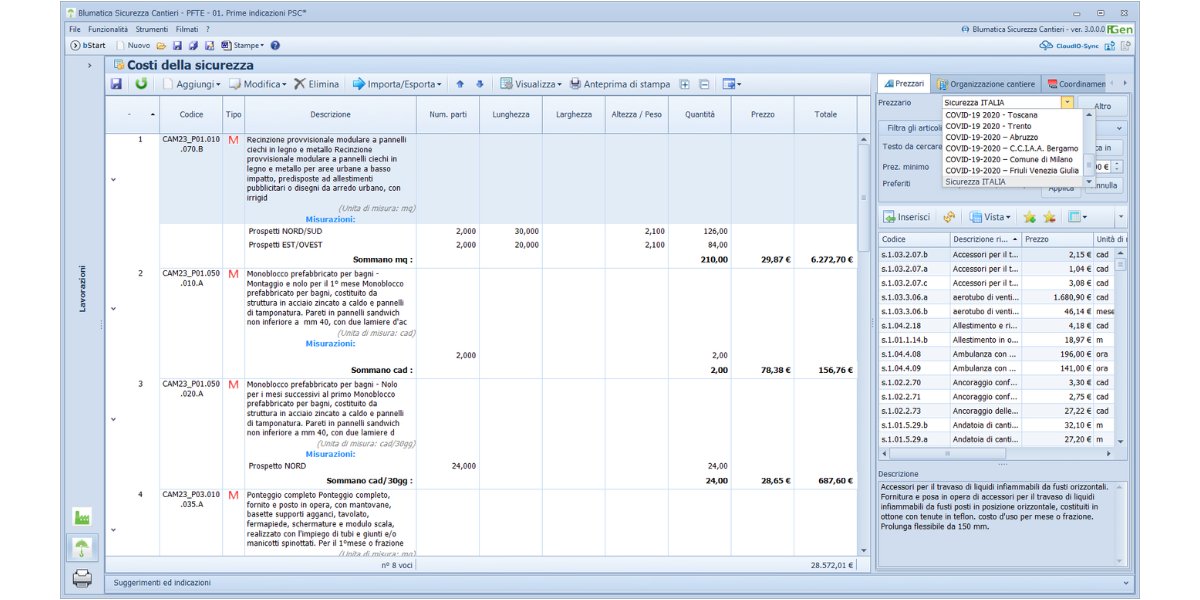Open the Vista dropdown
1200x600 pixels.
989,217
